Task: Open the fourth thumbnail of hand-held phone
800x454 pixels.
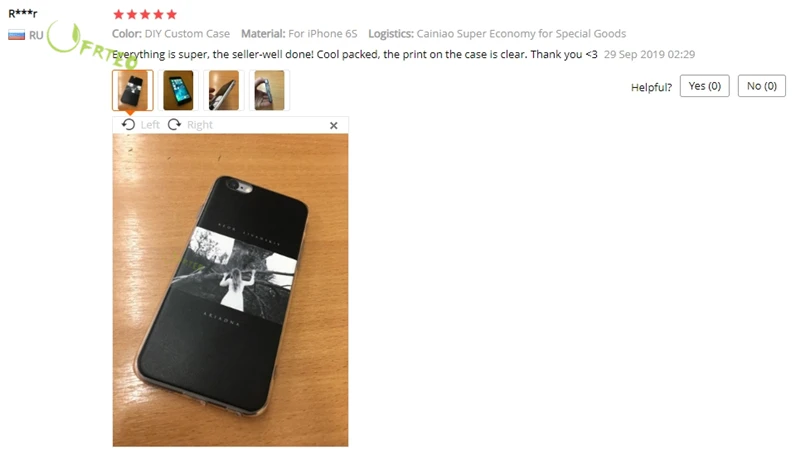Action: point(269,90)
